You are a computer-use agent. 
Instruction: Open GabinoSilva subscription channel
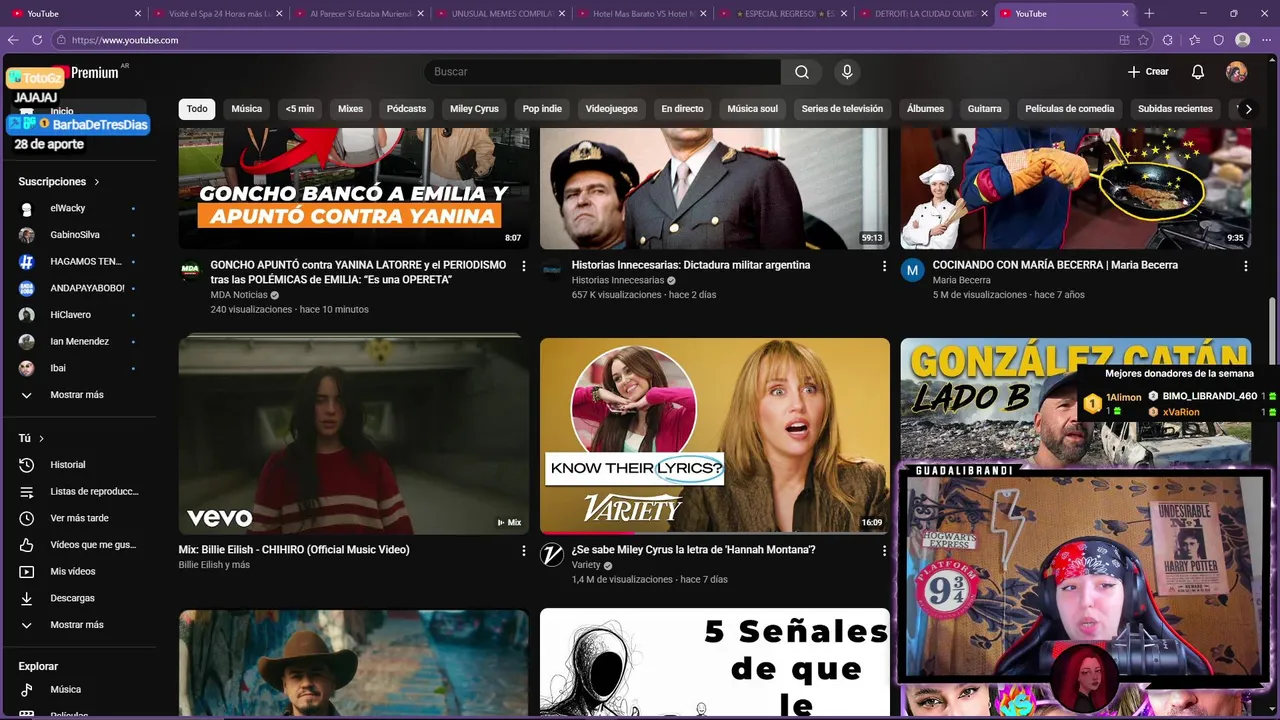(78, 235)
